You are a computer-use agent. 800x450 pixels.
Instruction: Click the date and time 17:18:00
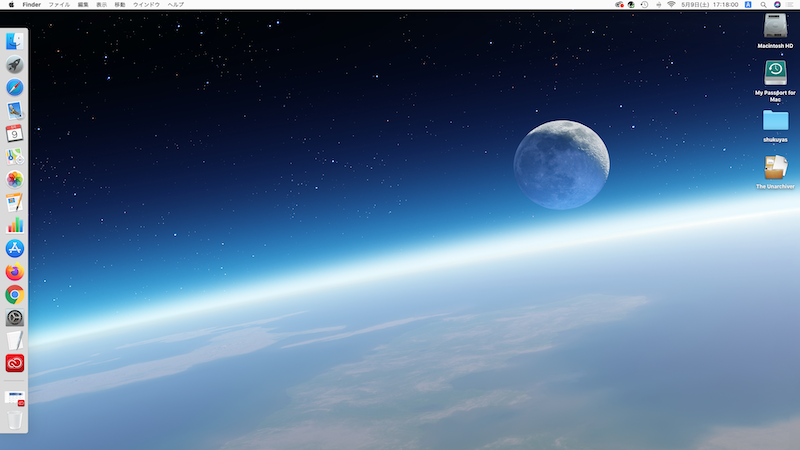(710, 5)
